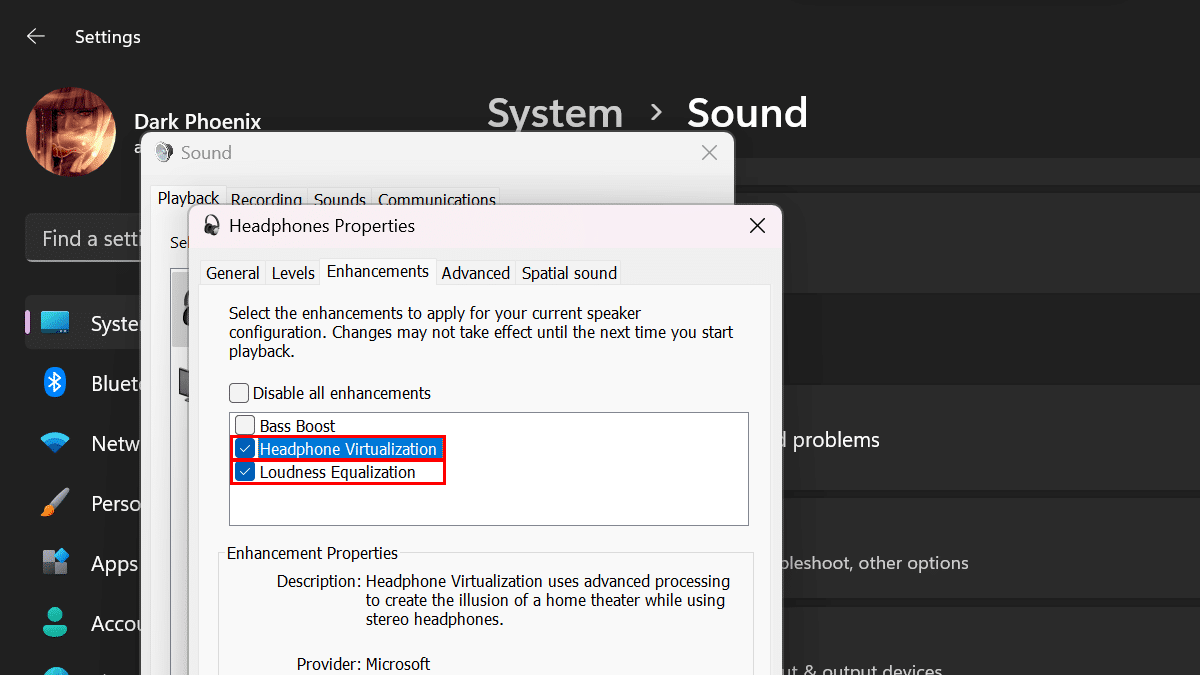Check the Bass Boost checkbox

click(x=245, y=426)
